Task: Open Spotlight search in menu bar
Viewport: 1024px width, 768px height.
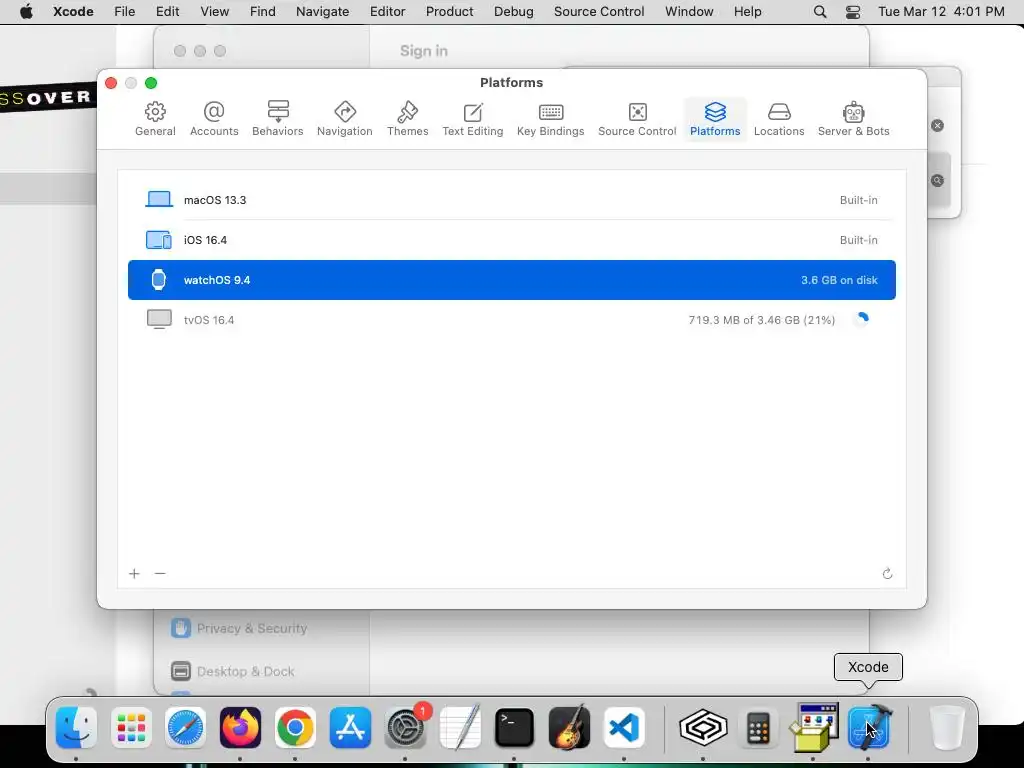Action: 820,12
